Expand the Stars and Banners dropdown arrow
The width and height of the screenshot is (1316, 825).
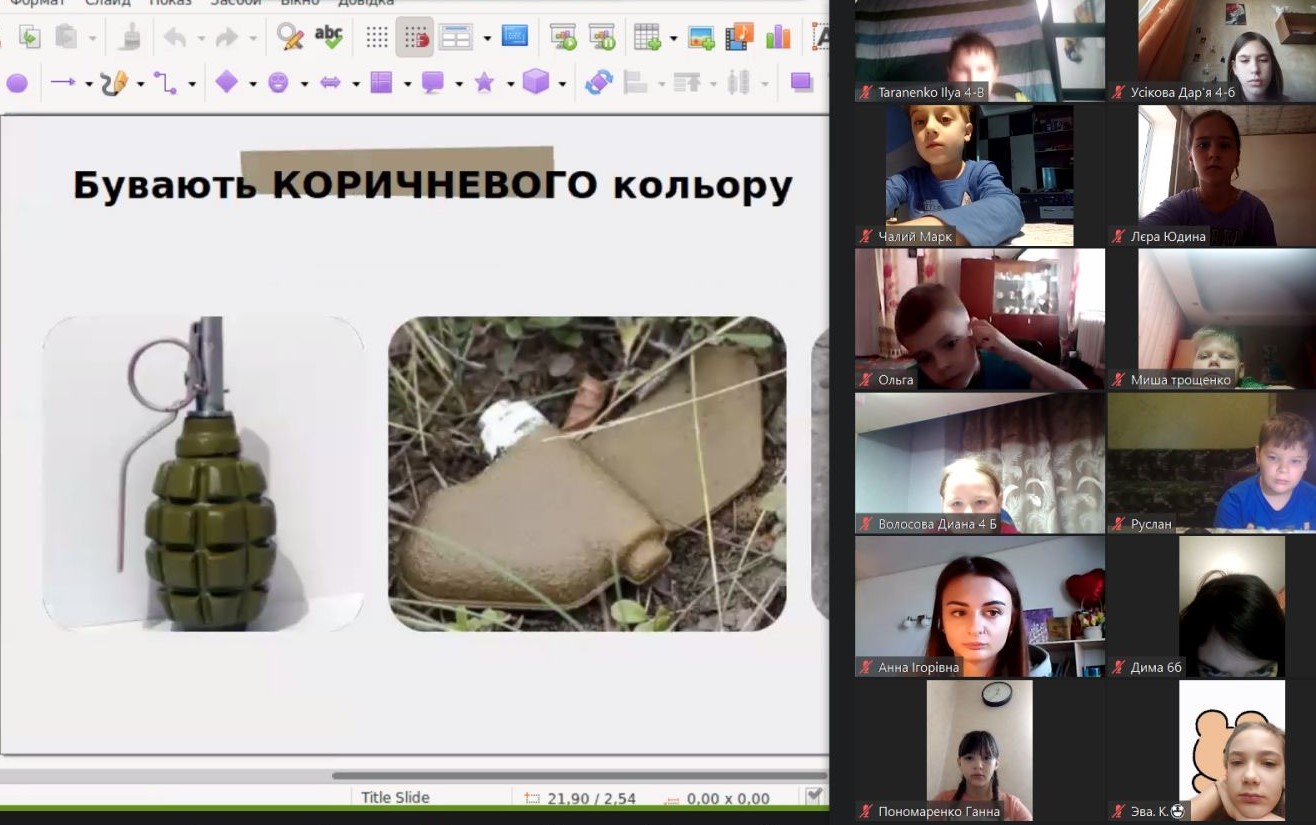(510, 84)
